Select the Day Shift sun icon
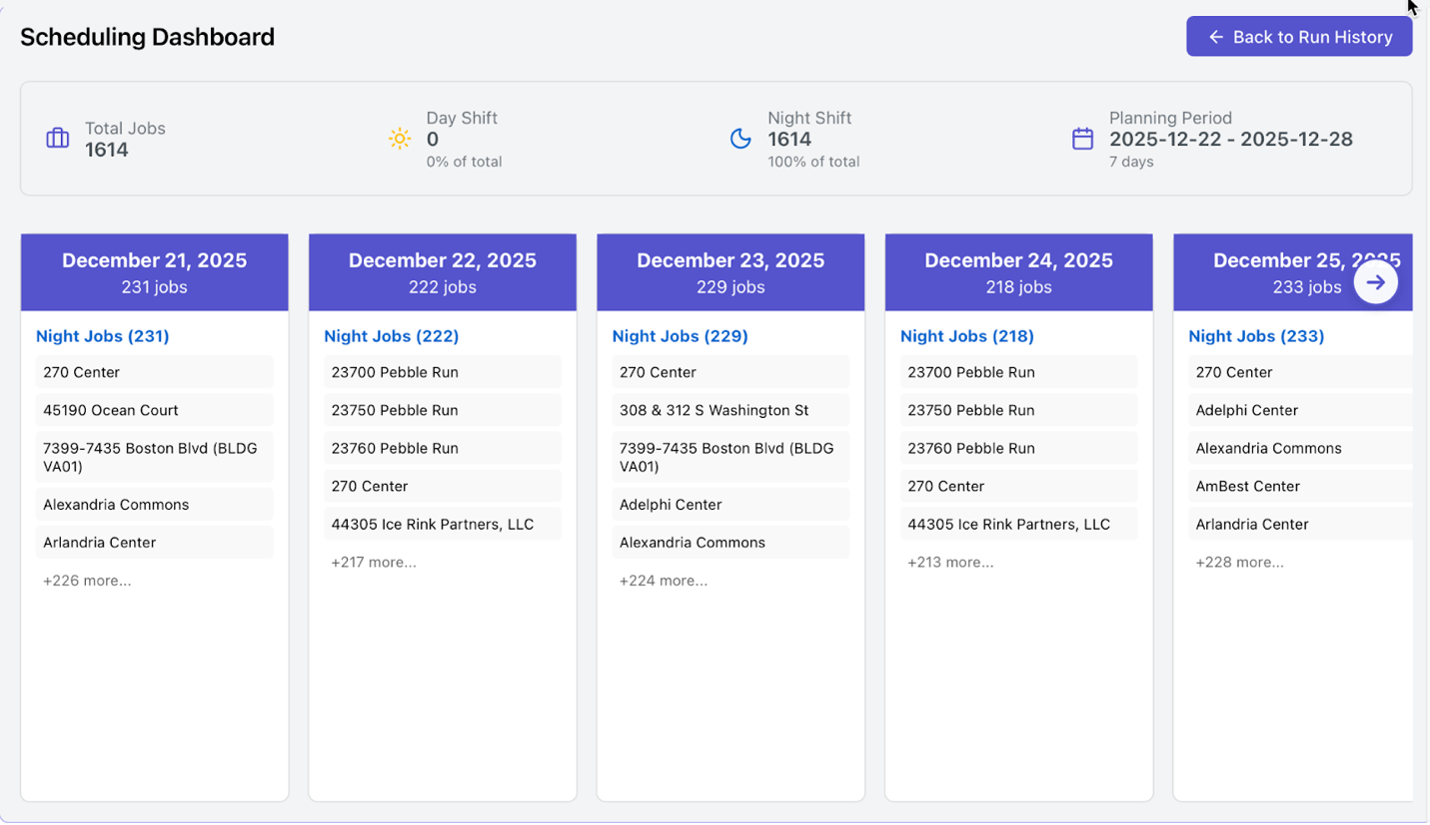Image resolution: width=1430 pixels, height=825 pixels. tap(400, 139)
